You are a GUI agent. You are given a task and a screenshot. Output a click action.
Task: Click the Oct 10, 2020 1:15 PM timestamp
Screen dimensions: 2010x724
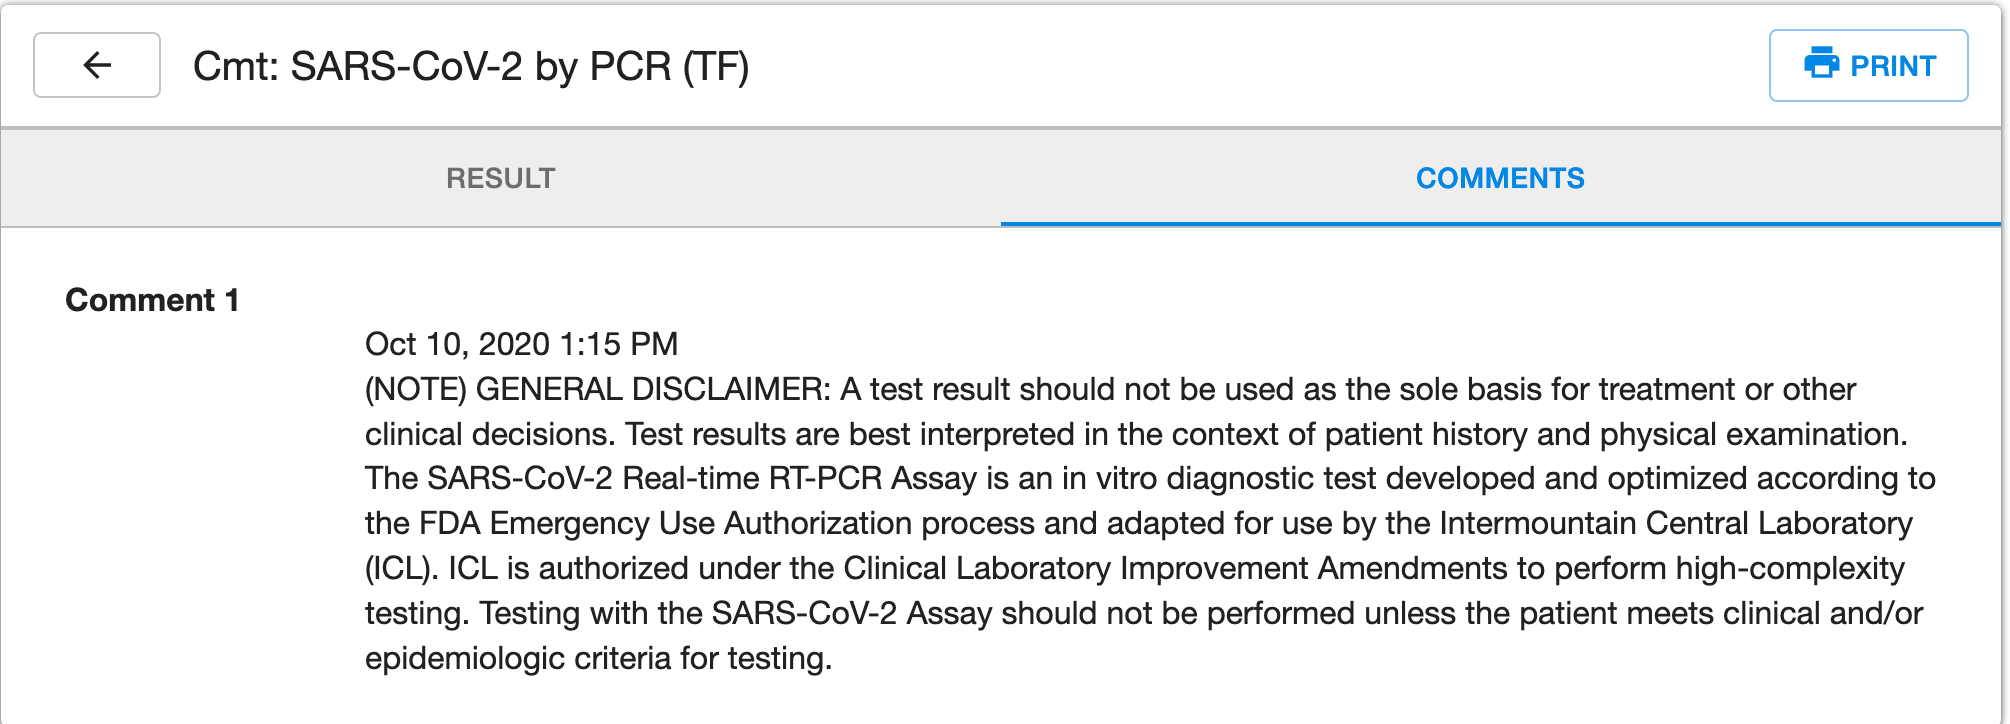(x=521, y=344)
